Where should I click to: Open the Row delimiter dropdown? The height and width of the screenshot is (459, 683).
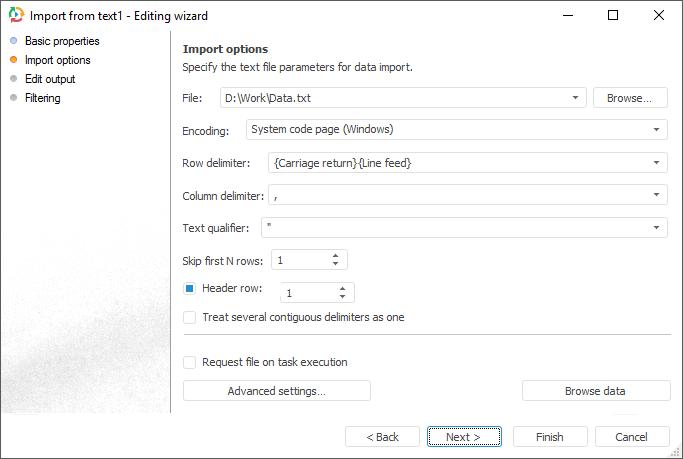pos(657,163)
